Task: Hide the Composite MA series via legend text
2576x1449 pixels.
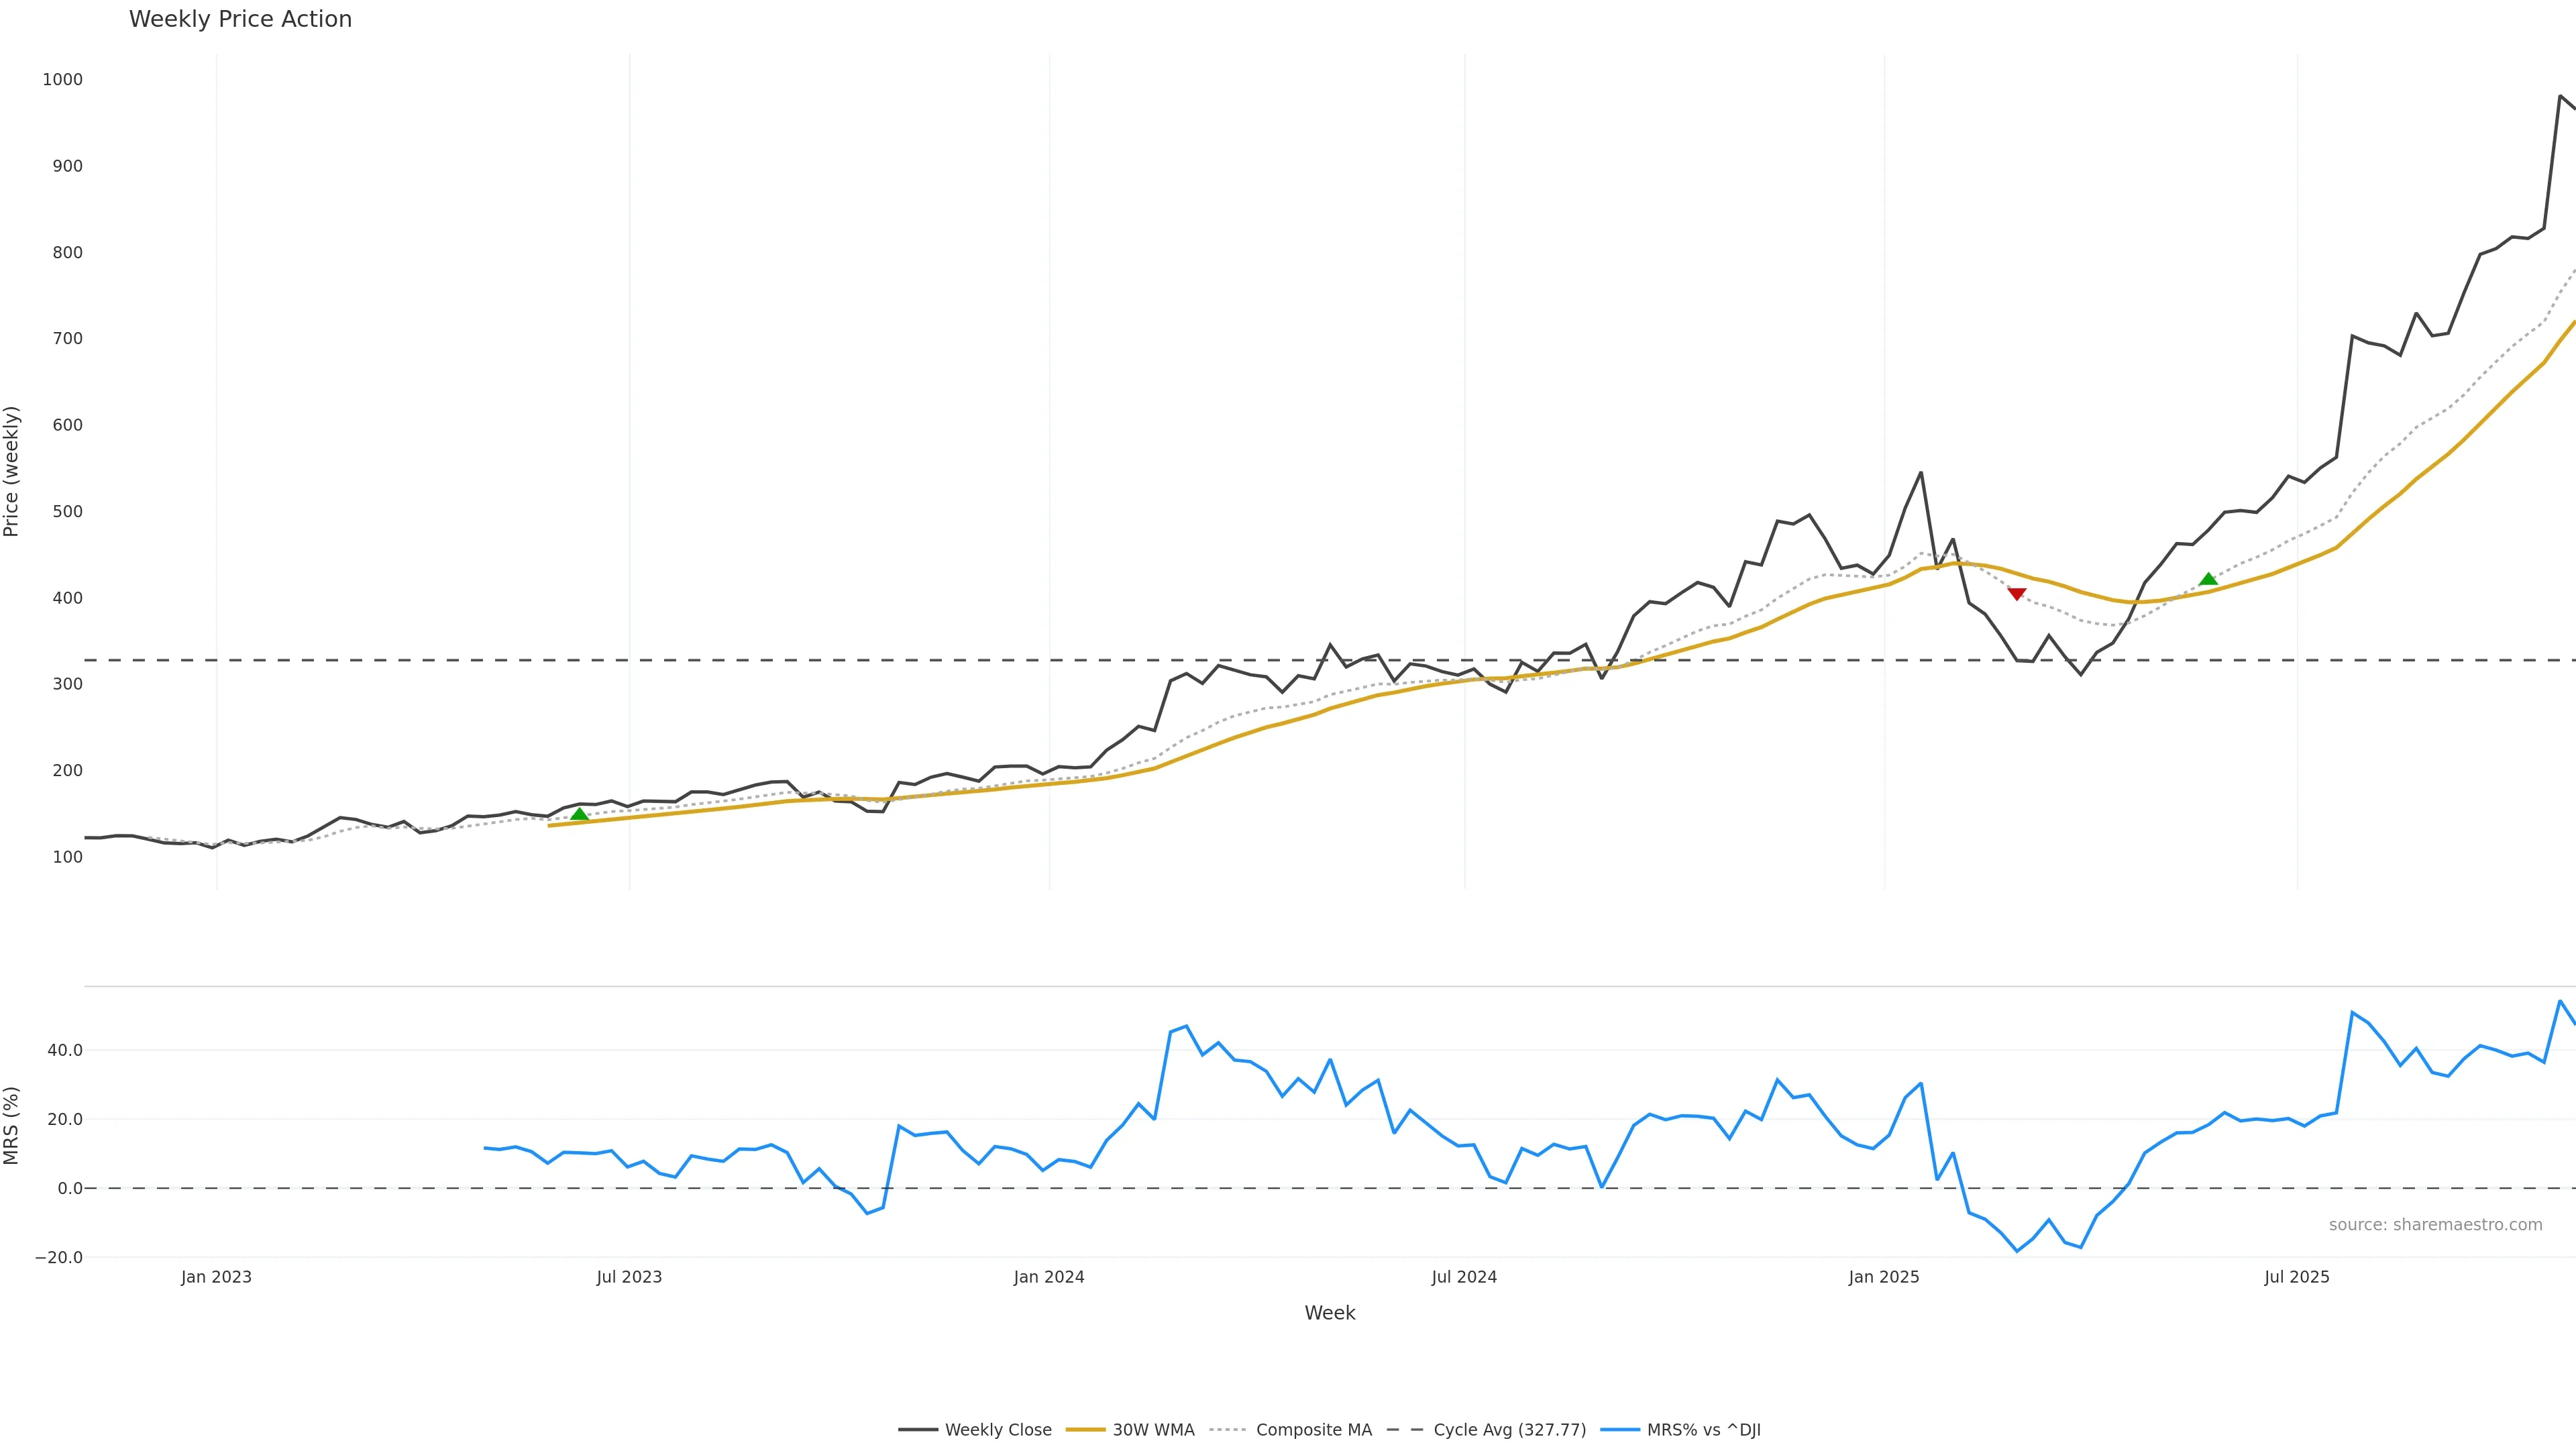Action: pyautogui.click(x=1313, y=1430)
